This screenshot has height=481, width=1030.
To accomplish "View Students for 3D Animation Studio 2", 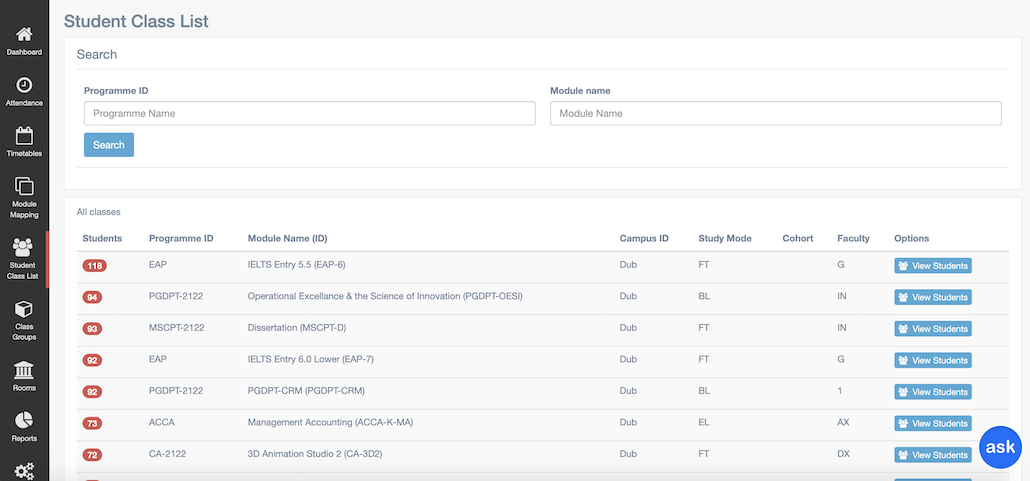I will pyautogui.click(x=933, y=455).
